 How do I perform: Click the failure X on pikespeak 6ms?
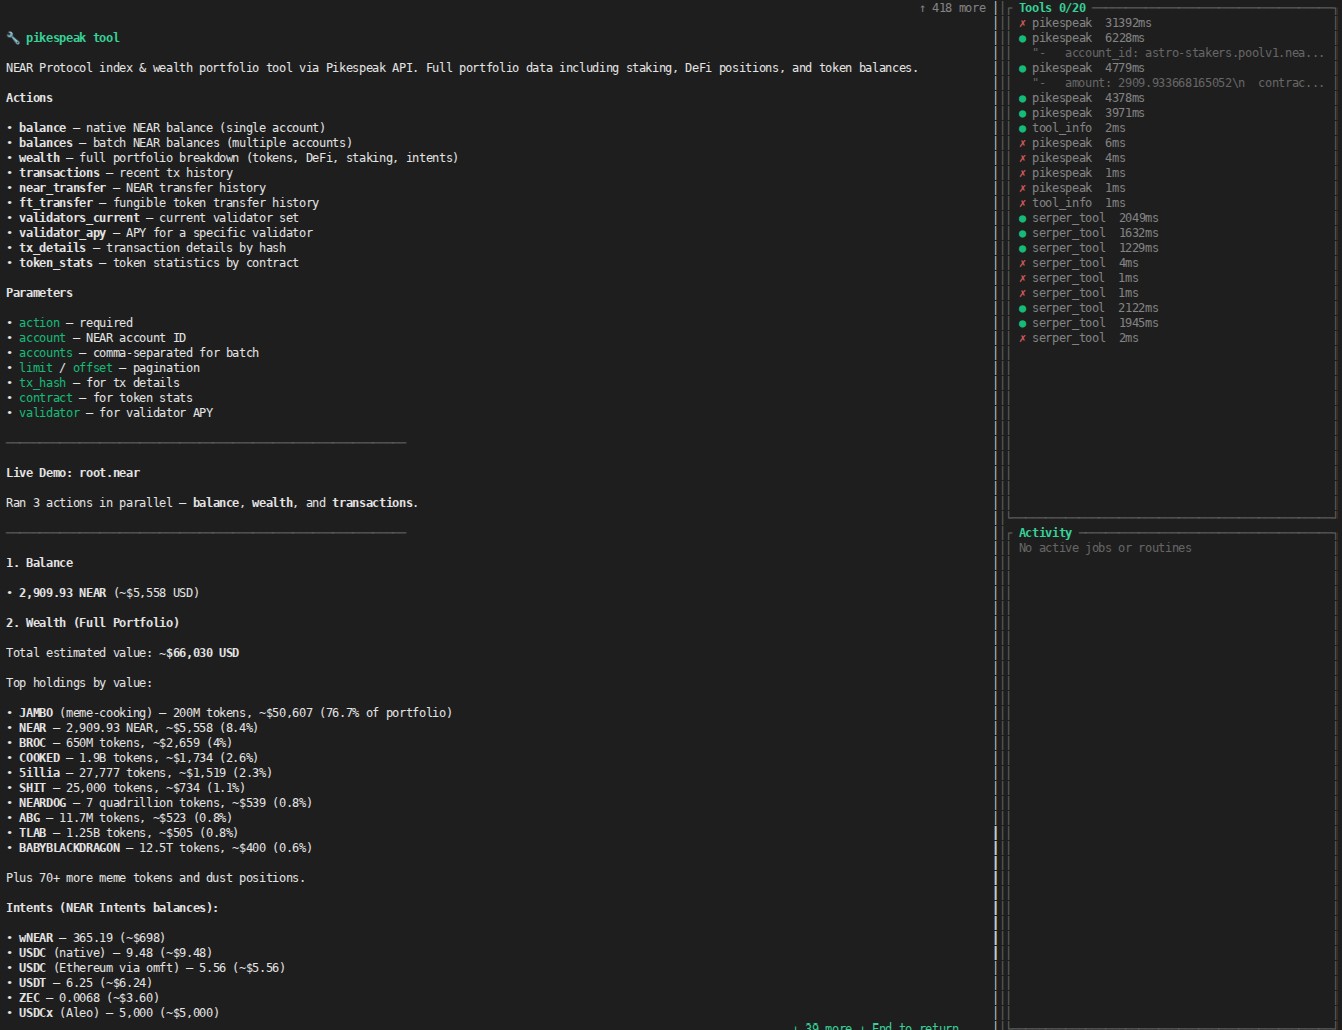pos(1022,143)
